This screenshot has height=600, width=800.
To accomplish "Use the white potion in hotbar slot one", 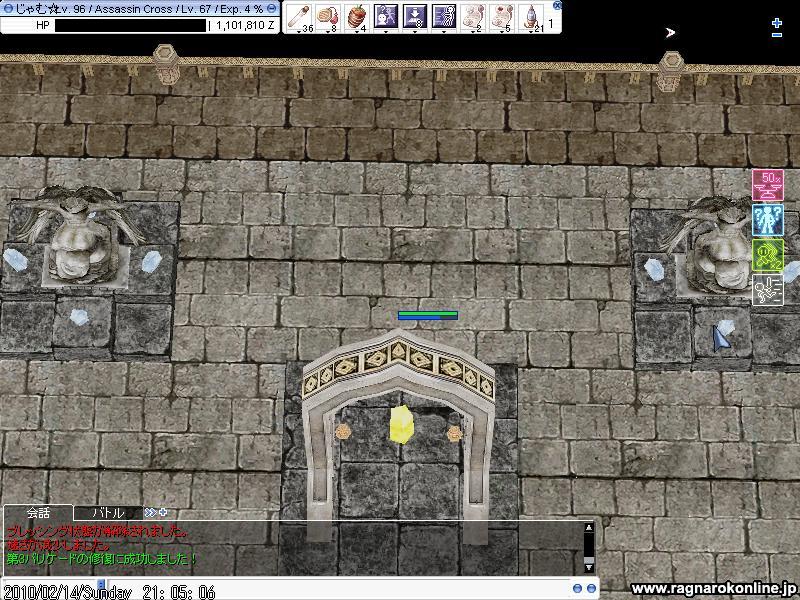I will (298, 17).
